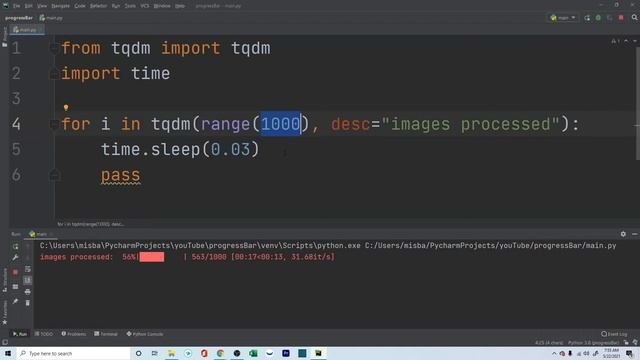Click the Python interpreter status bar entry
Image resolution: width=640 pixels, height=360 pixels.
click(x=594, y=343)
